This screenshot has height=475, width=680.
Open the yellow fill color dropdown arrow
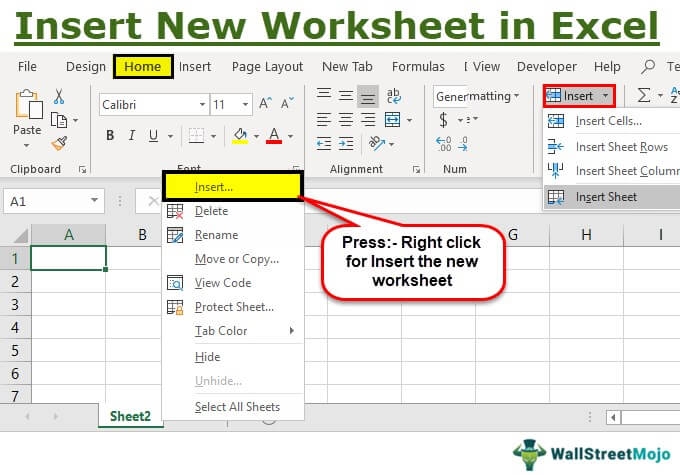click(x=255, y=136)
